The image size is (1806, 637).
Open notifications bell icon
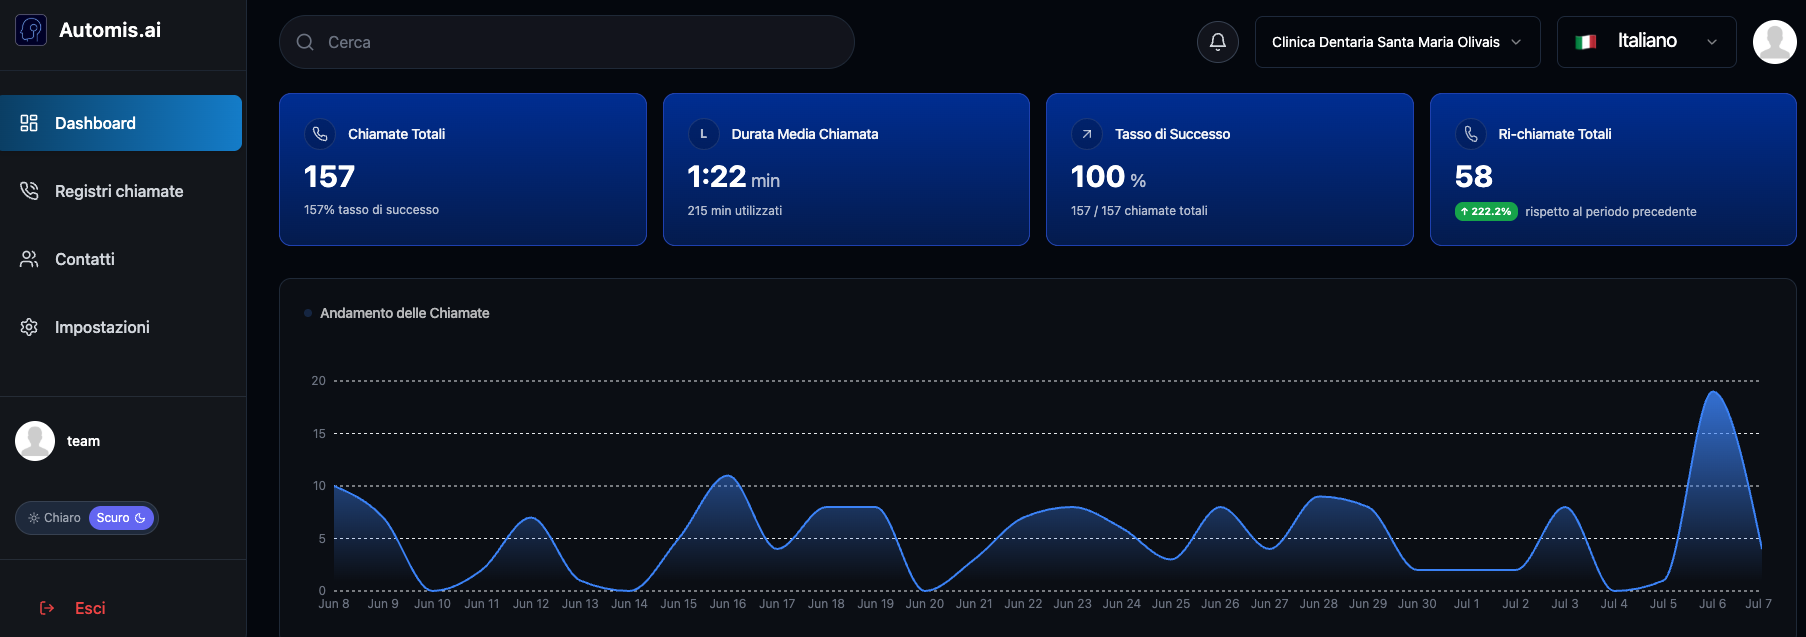pos(1218,42)
